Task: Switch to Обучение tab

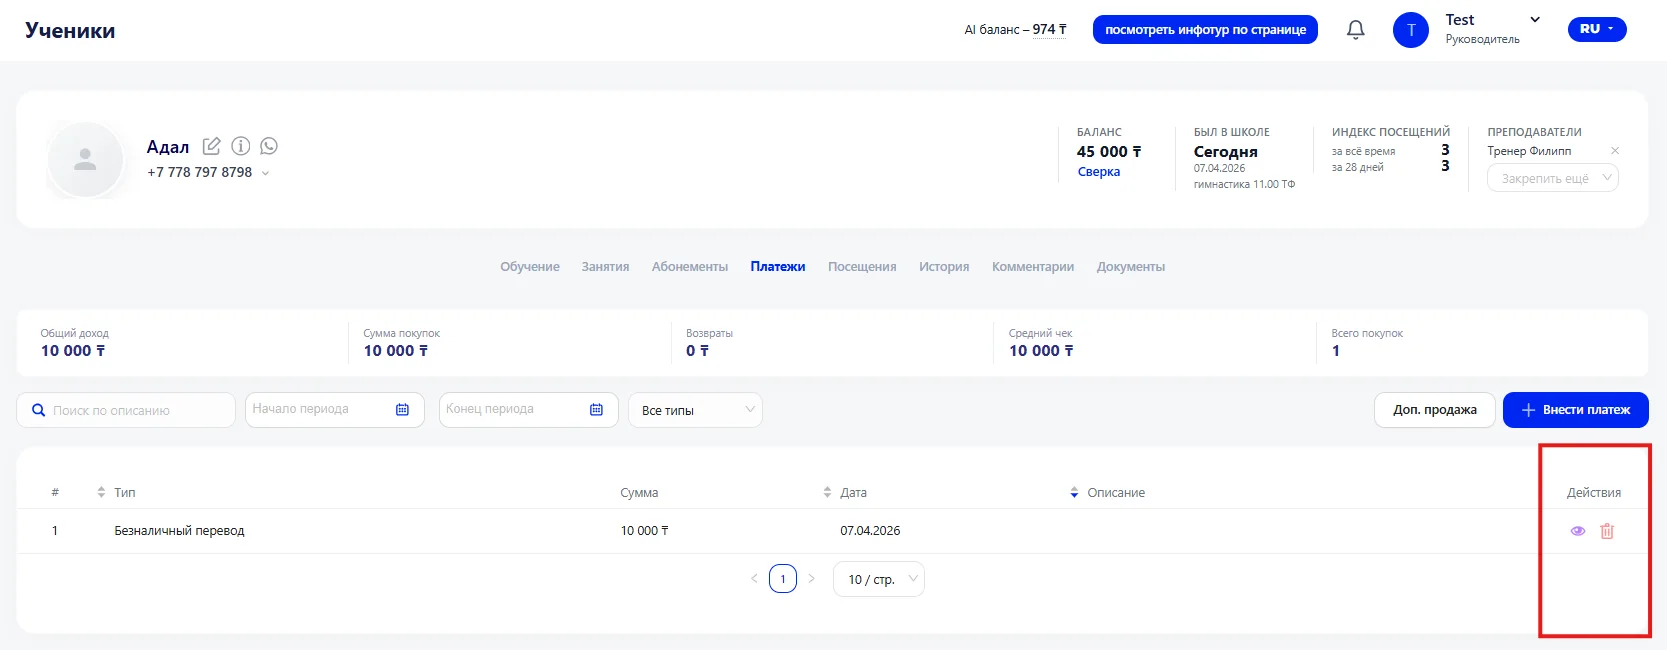Action: click(x=530, y=267)
